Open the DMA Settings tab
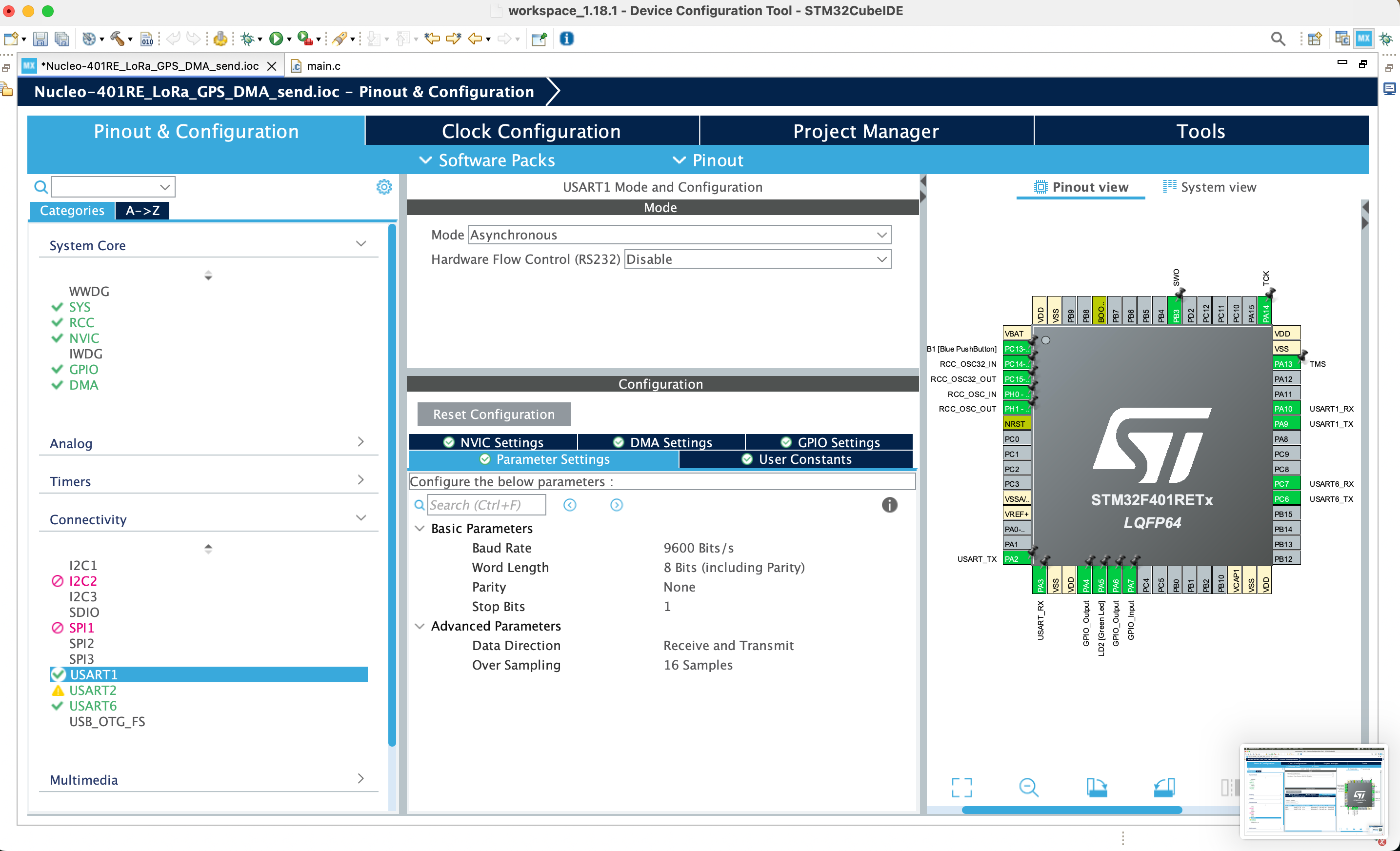This screenshot has height=851, width=1400. pyautogui.click(x=662, y=442)
